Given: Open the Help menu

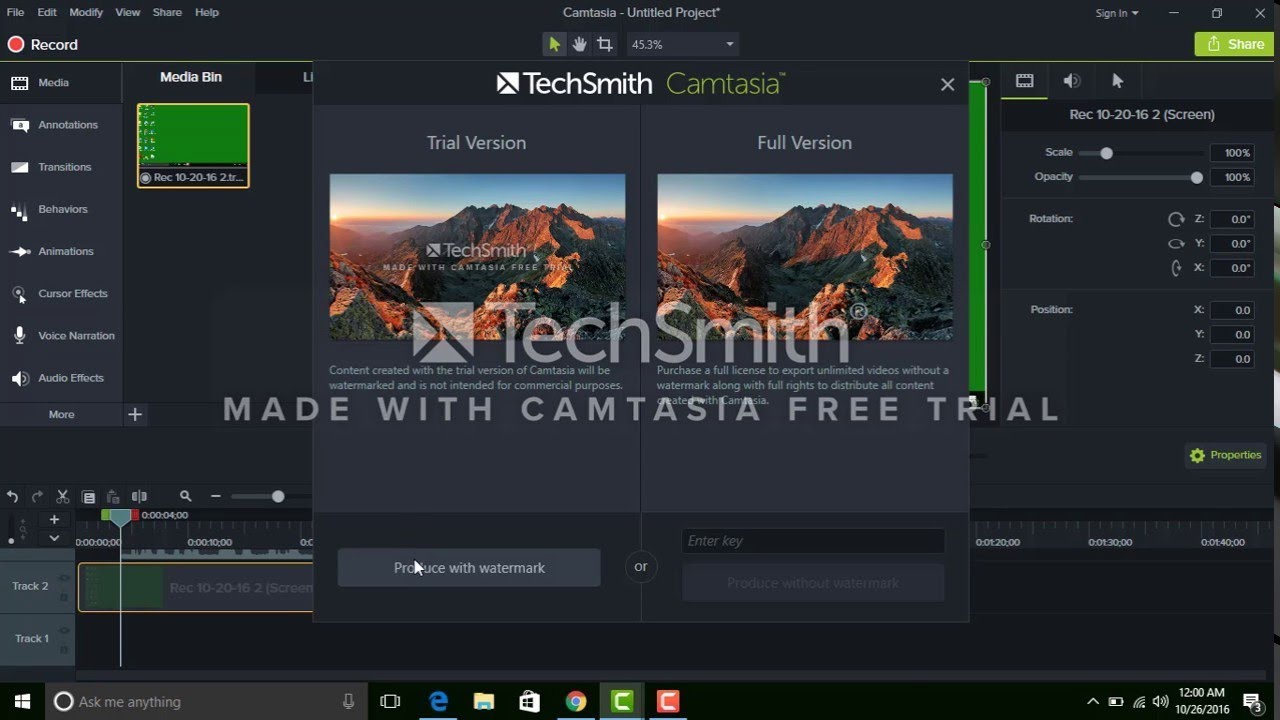Looking at the screenshot, I should click(207, 12).
